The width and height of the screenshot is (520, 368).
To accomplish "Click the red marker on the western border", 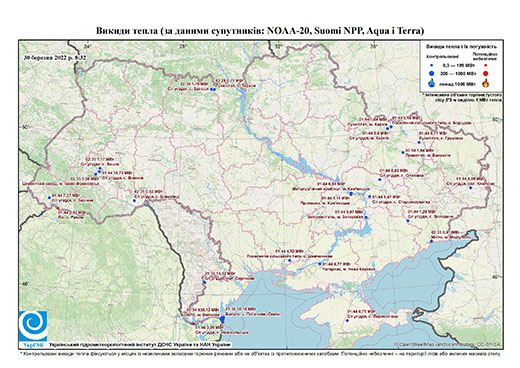I will 58,208.
